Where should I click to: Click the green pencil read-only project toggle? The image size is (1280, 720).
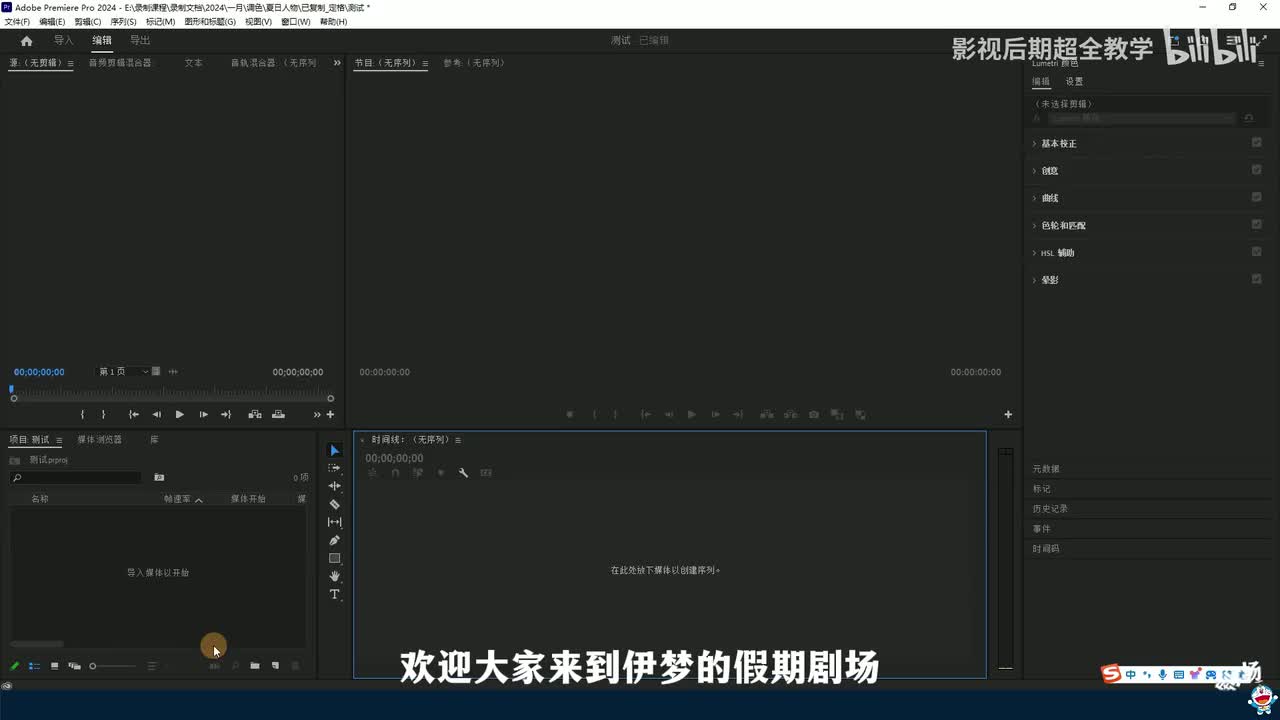click(x=15, y=666)
